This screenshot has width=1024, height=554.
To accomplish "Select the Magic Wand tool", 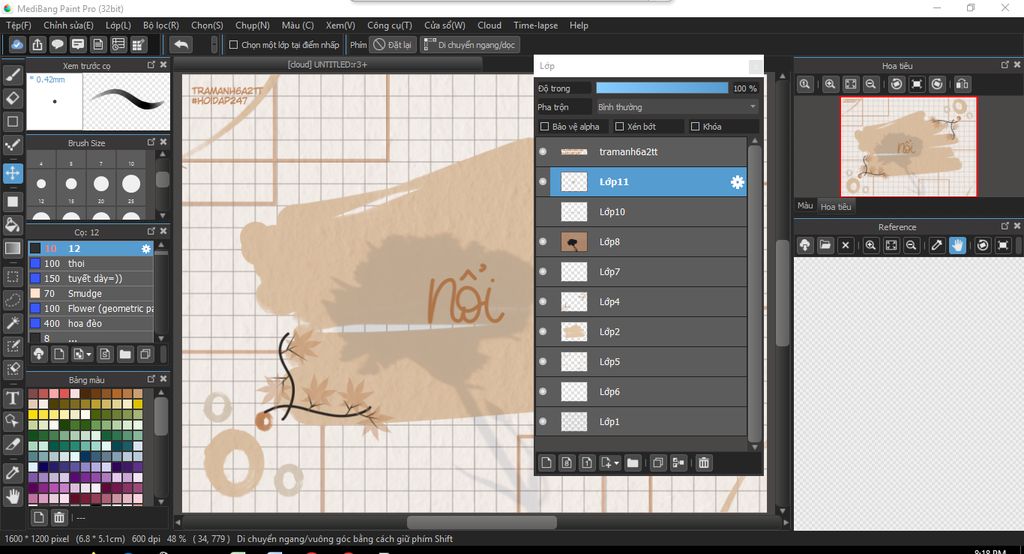I will point(12,323).
